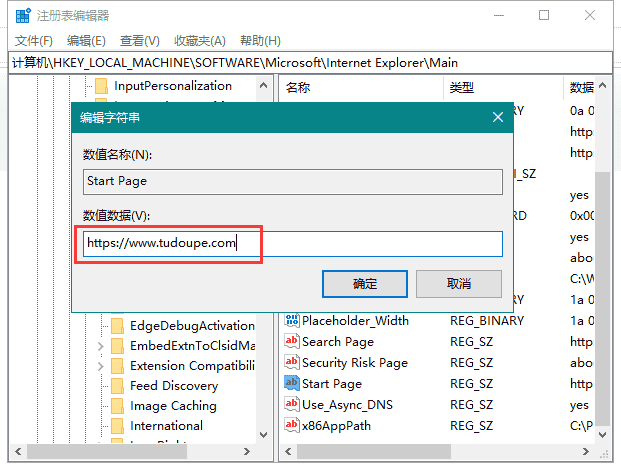Click the tree pane scroll down arrow
Image resolution: width=621 pixels, height=470 pixels.
[263, 435]
